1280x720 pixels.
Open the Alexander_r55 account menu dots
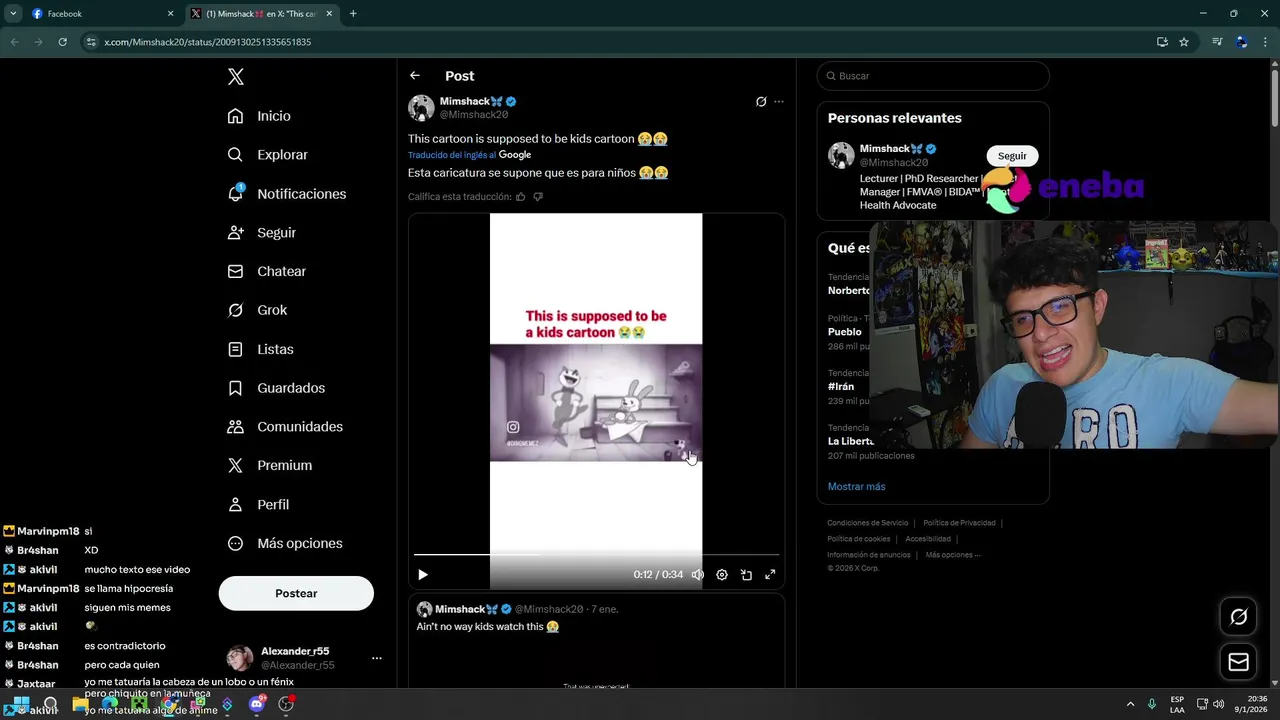pos(377,658)
